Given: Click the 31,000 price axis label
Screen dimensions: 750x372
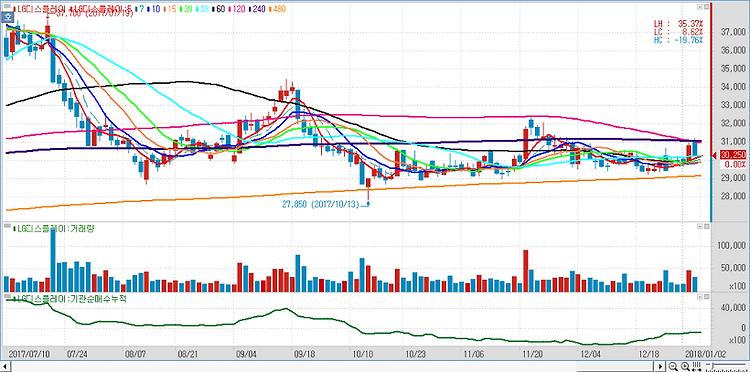Looking at the screenshot, I should [x=733, y=142].
